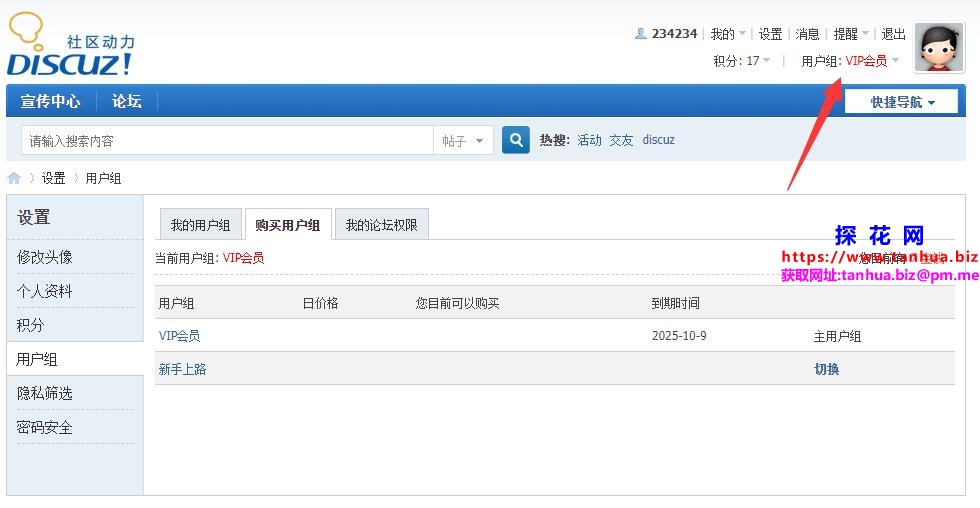The image size is (980, 508).
Task: Open 论坛 in the navigation bar
Action: 127,101
